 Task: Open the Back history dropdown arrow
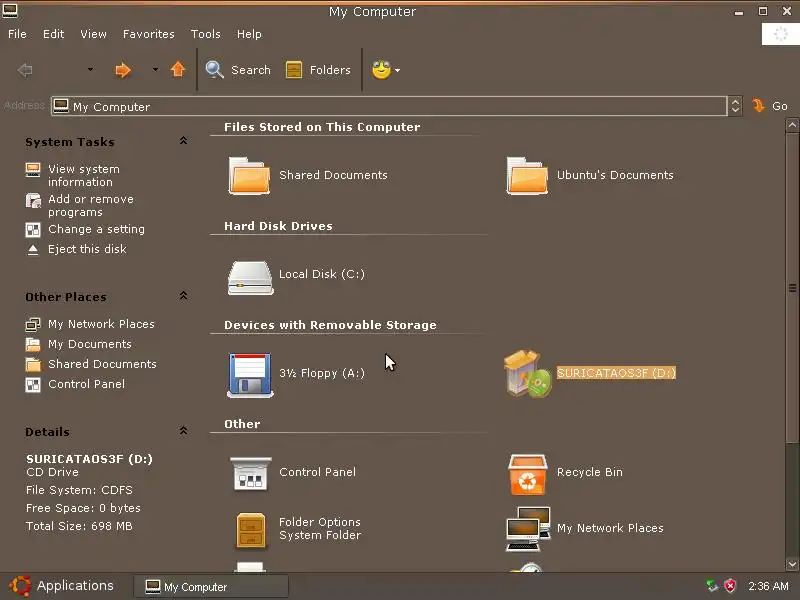point(90,69)
